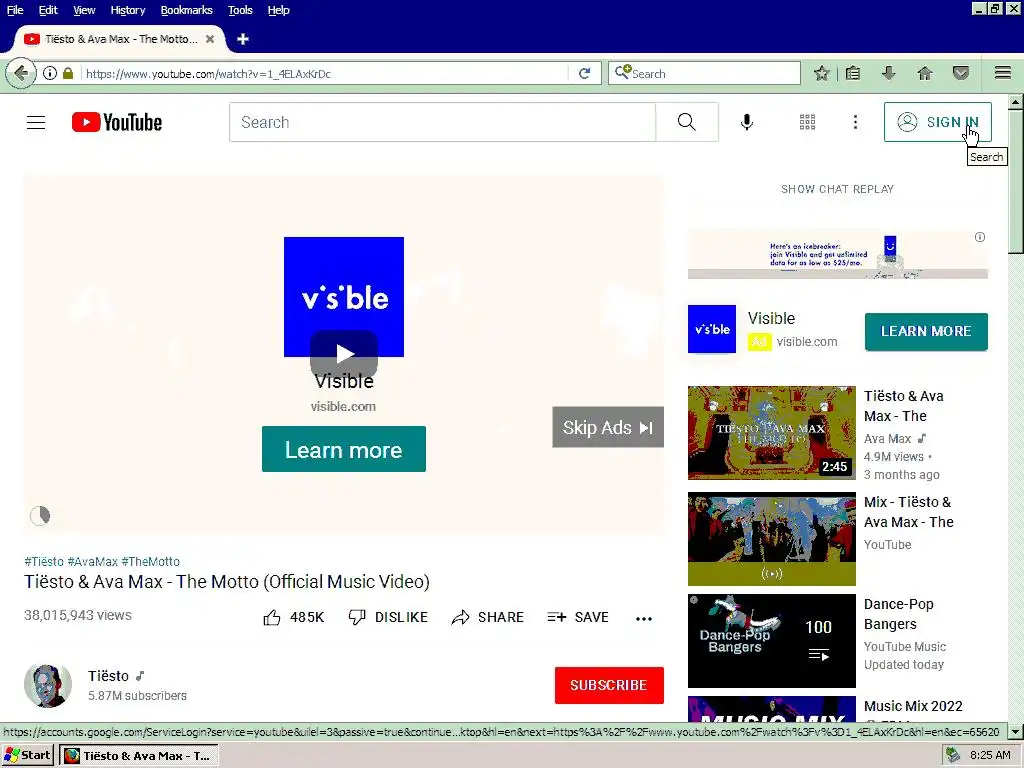This screenshot has width=1024, height=768.
Task: Click the #TheMotto hashtag link
Action: click(x=150, y=561)
